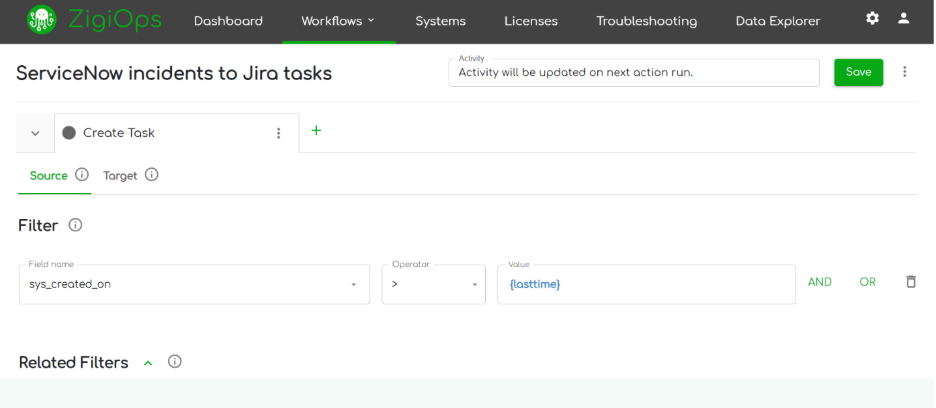Open the workflow more options menu beside Save
Viewport: 936px width, 408px height.
905,72
